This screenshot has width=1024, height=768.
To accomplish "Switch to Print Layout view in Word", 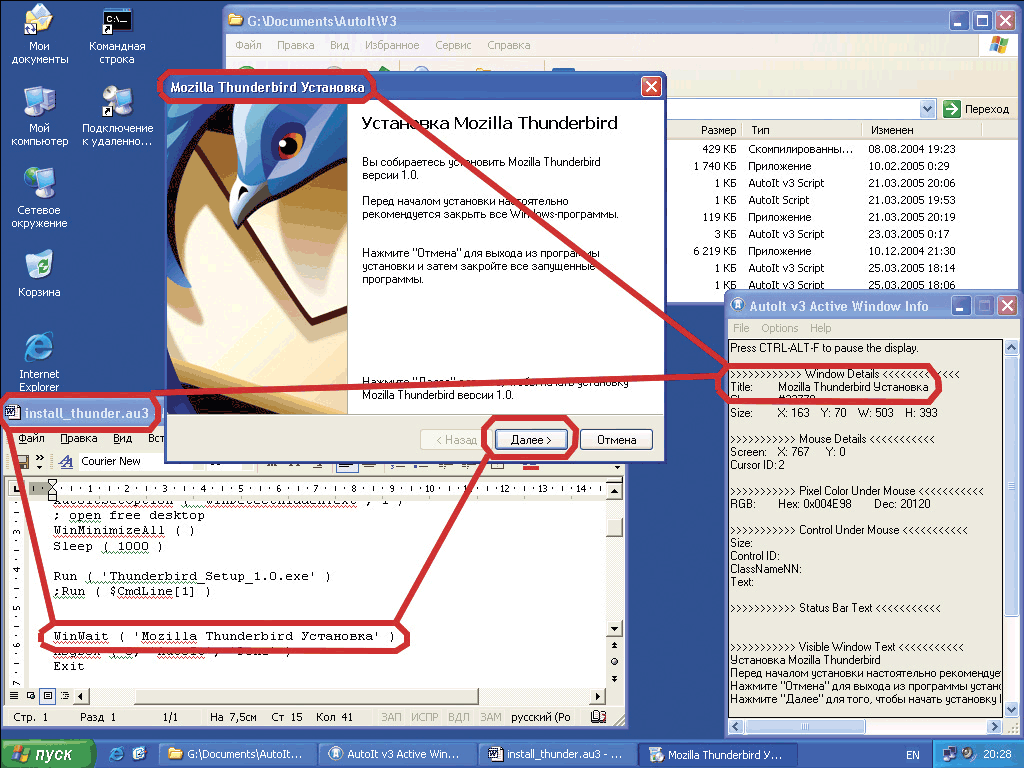I will 48,696.
